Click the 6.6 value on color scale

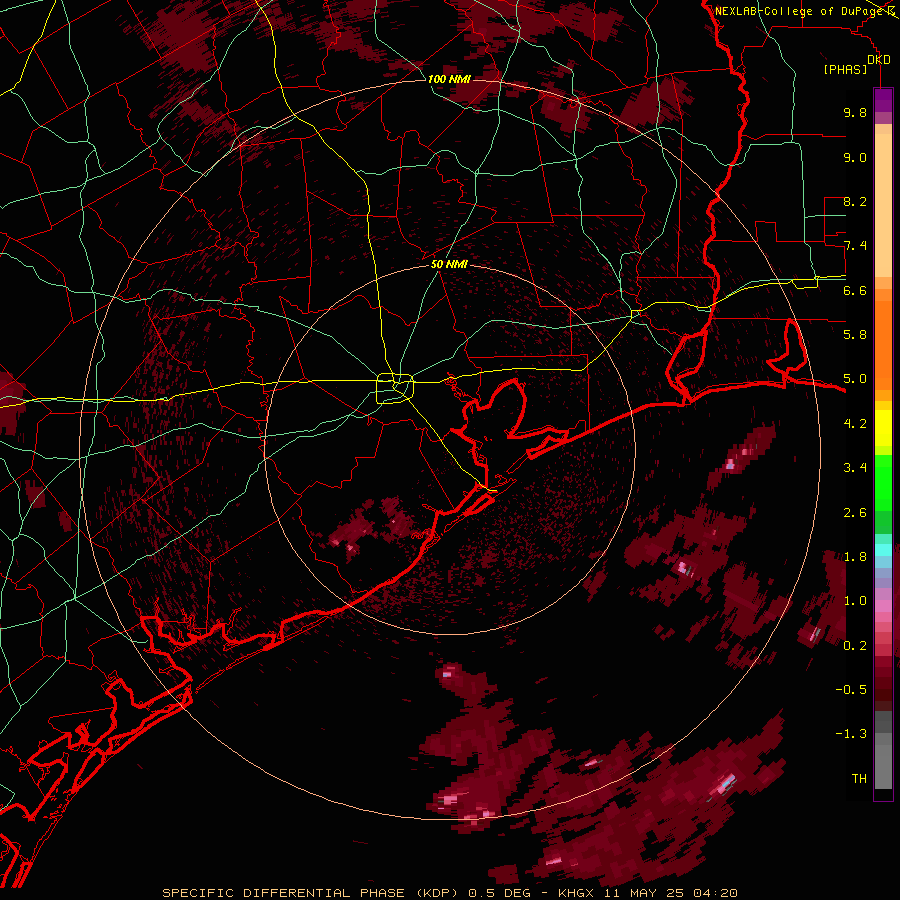[x=855, y=290]
